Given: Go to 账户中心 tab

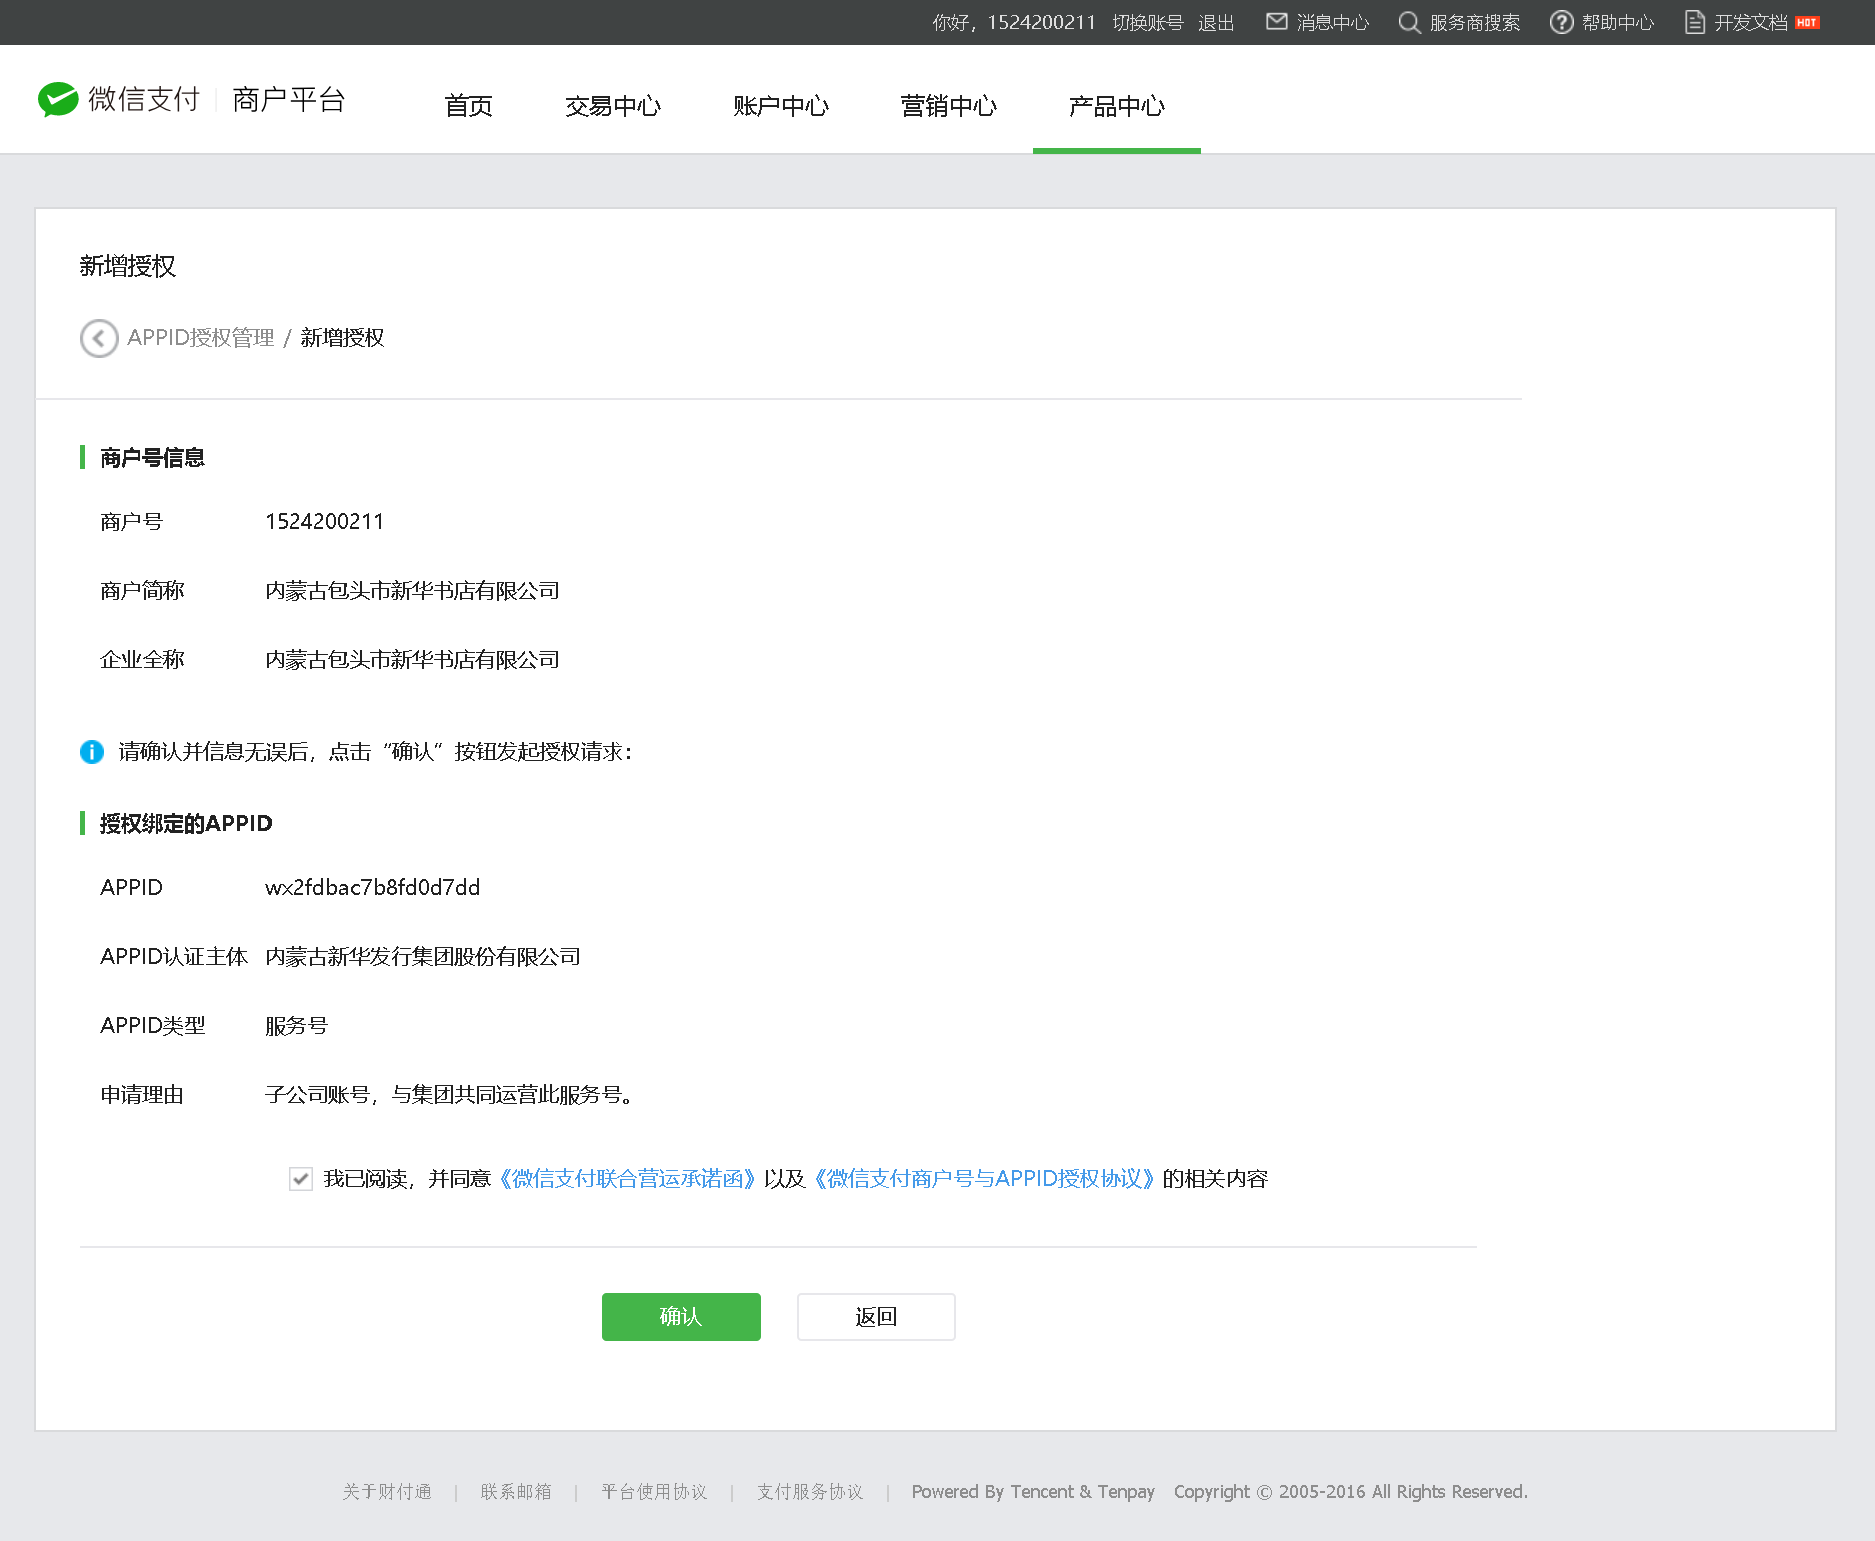Looking at the screenshot, I should click(x=780, y=106).
